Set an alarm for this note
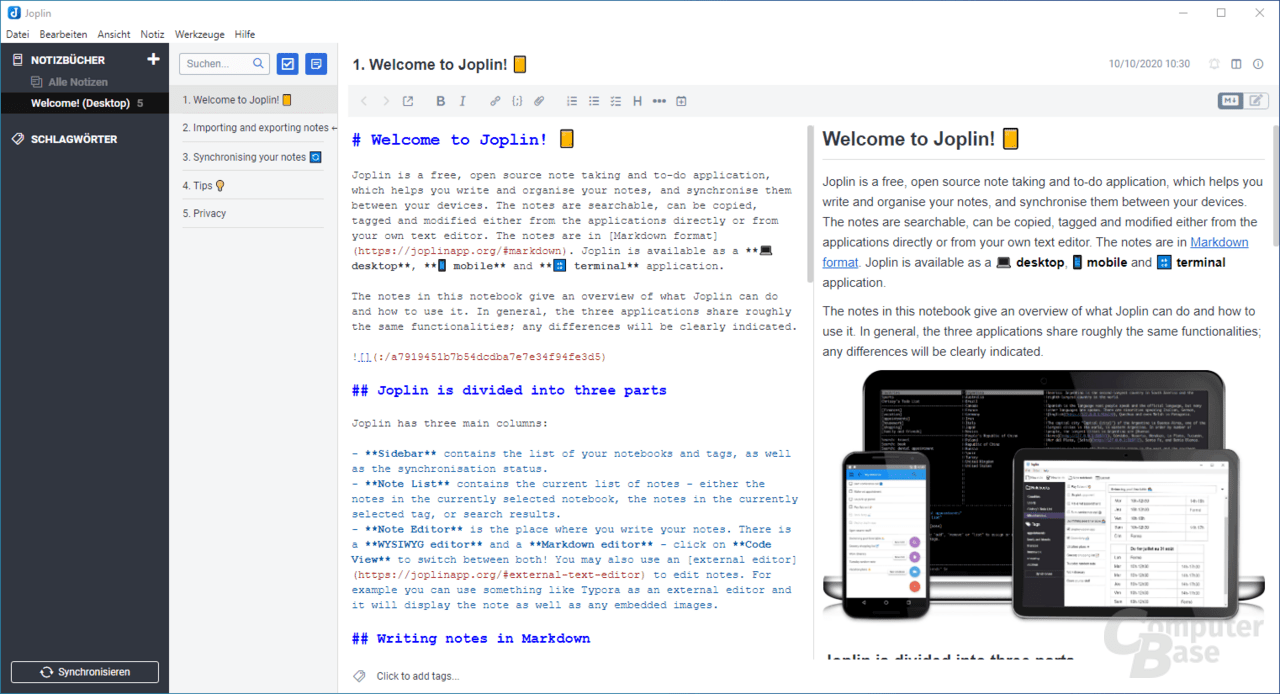The image size is (1280, 694). tap(1214, 64)
